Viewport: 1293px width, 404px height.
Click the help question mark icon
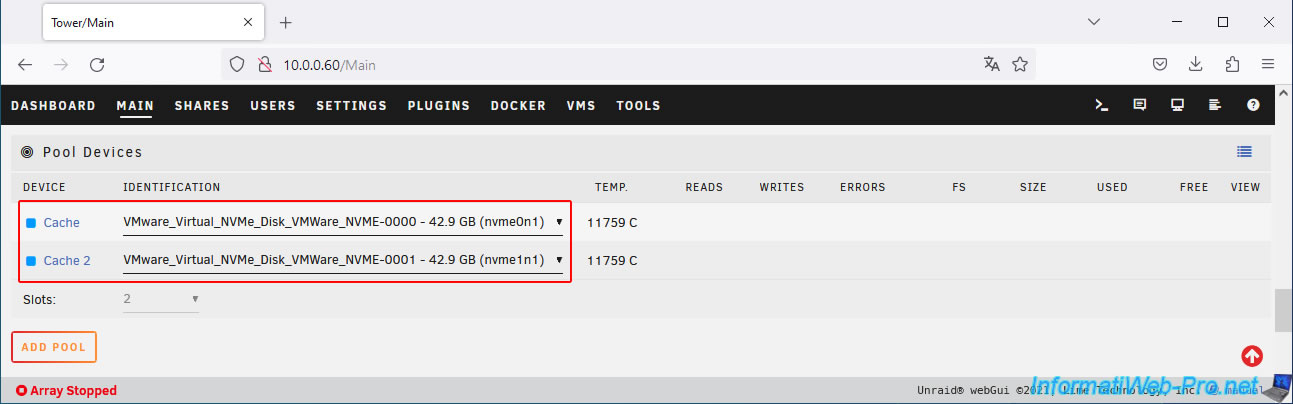1253,105
